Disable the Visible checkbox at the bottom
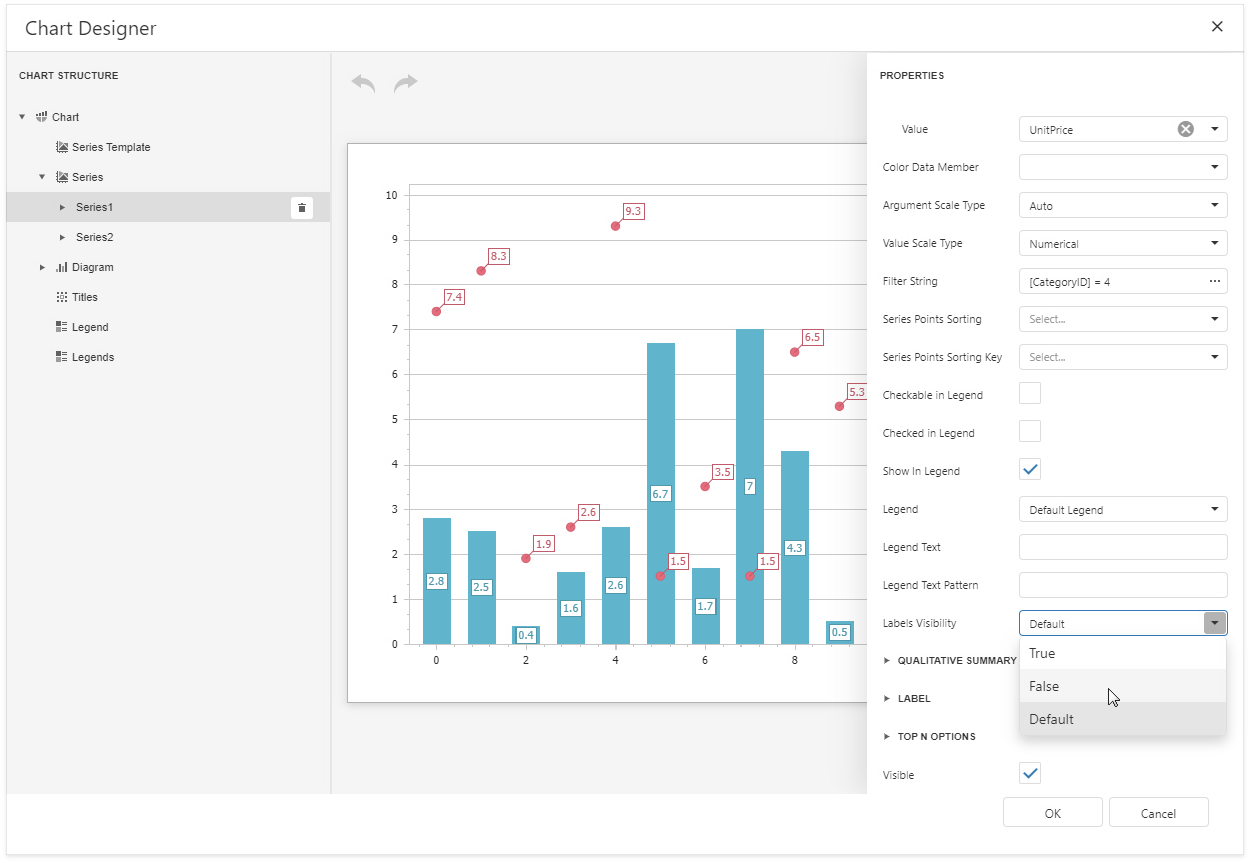 point(1029,772)
